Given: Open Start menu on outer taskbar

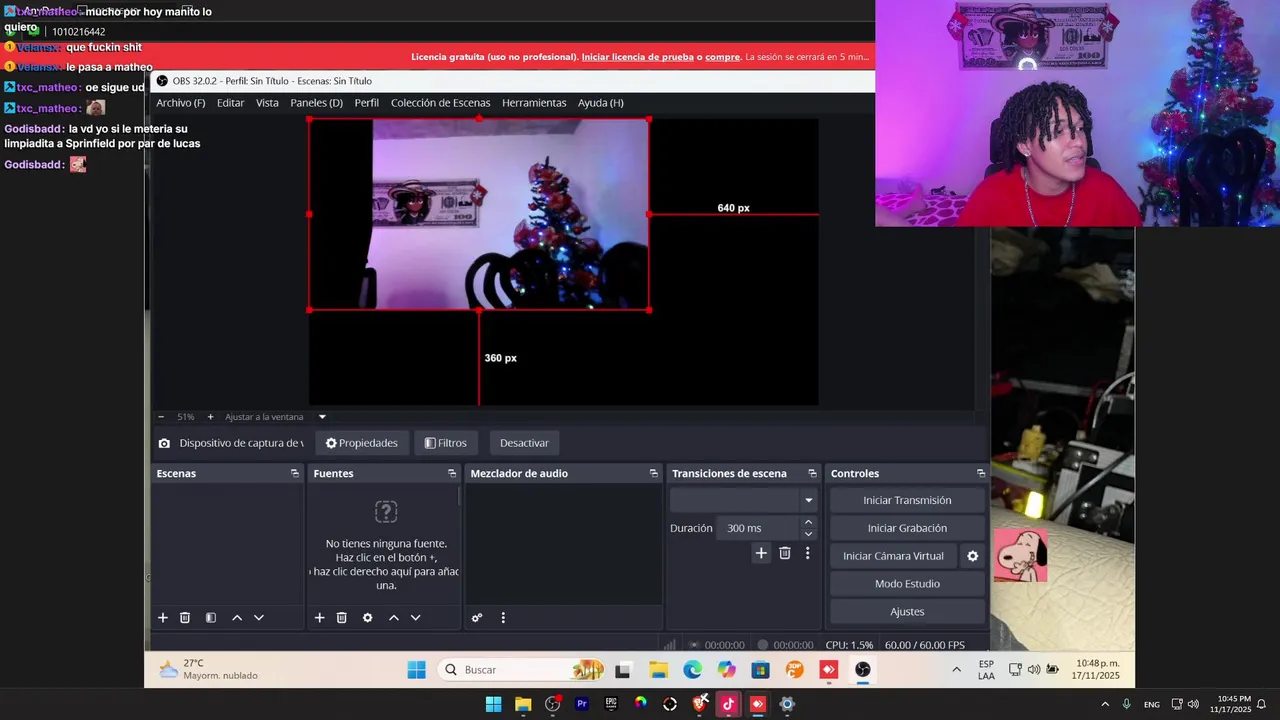Looking at the screenshot, I should (x=493, y=704).
